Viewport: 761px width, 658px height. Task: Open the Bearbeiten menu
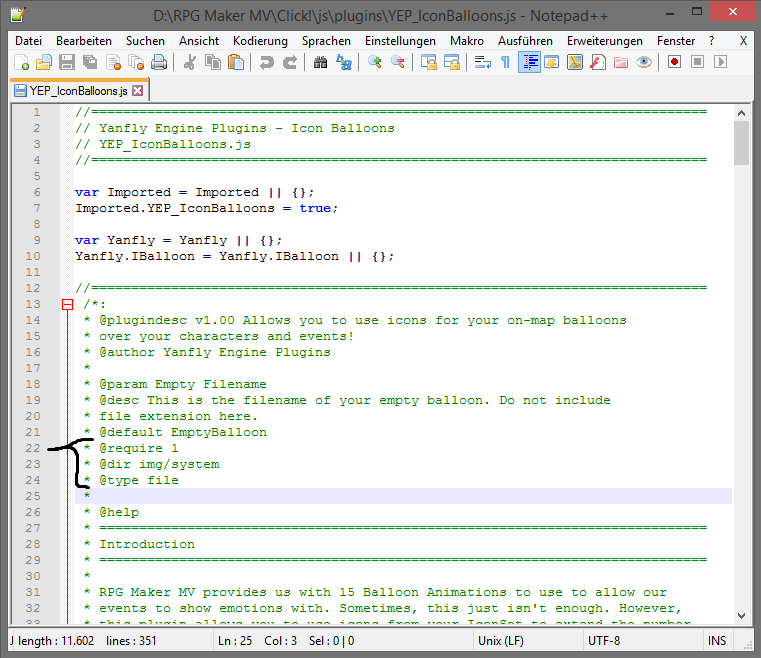83,41
